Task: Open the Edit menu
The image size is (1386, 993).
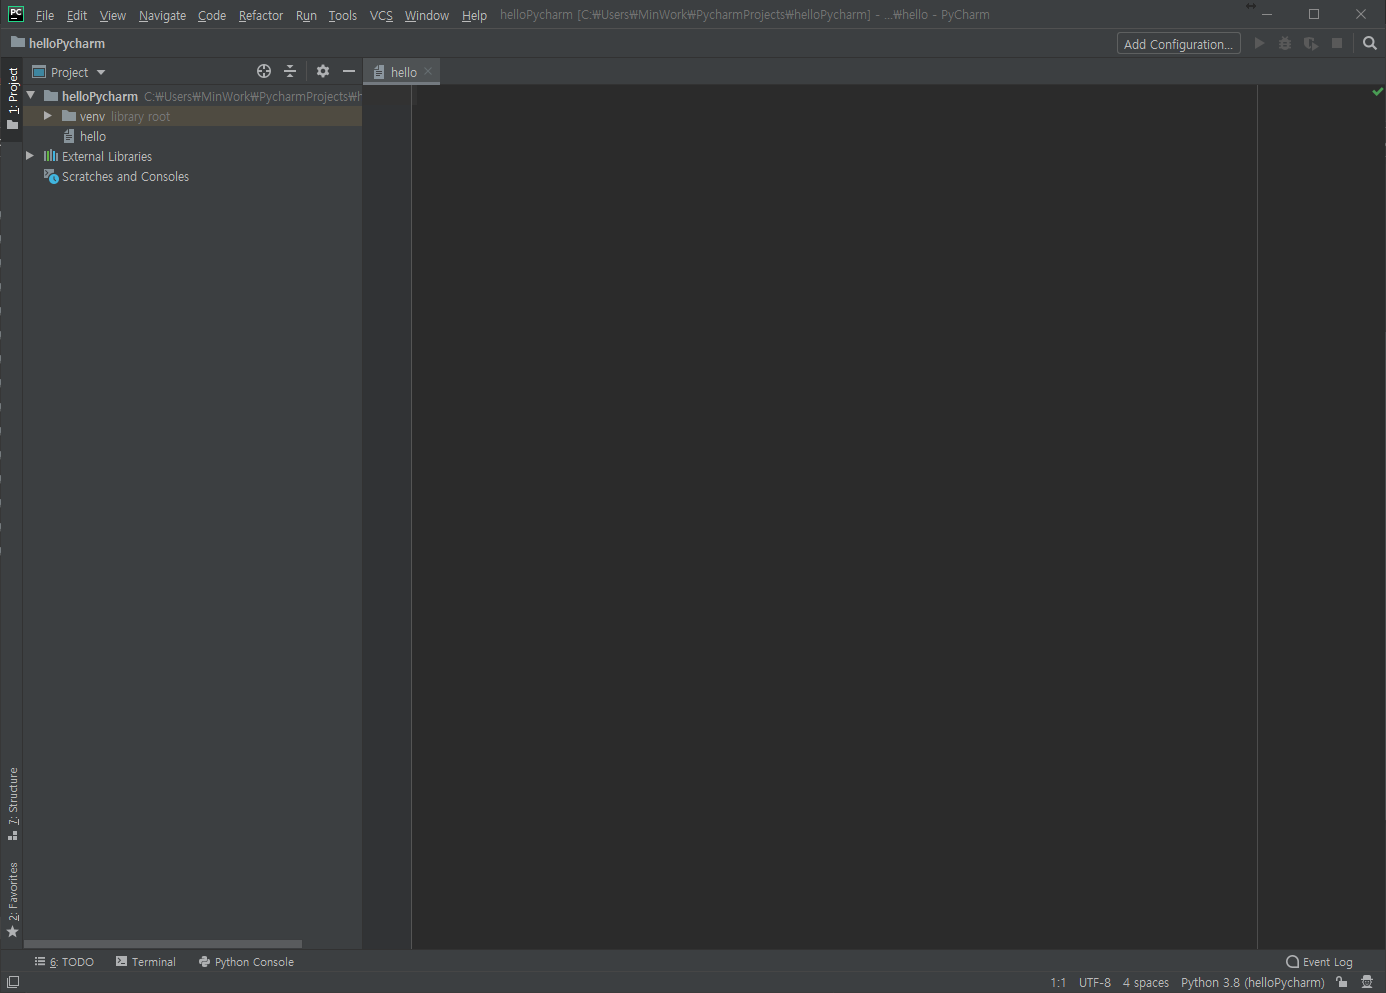Action: pos(77,15)
